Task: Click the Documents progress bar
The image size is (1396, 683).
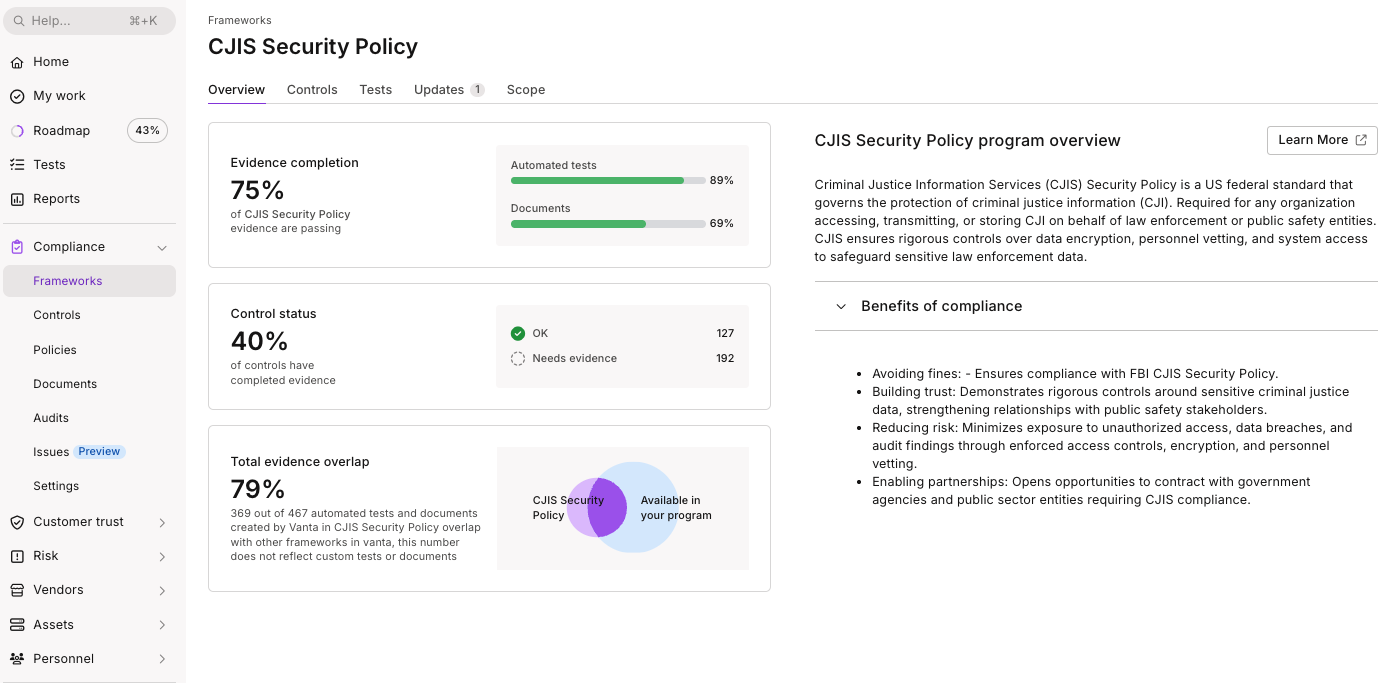Action: (608, 224)
